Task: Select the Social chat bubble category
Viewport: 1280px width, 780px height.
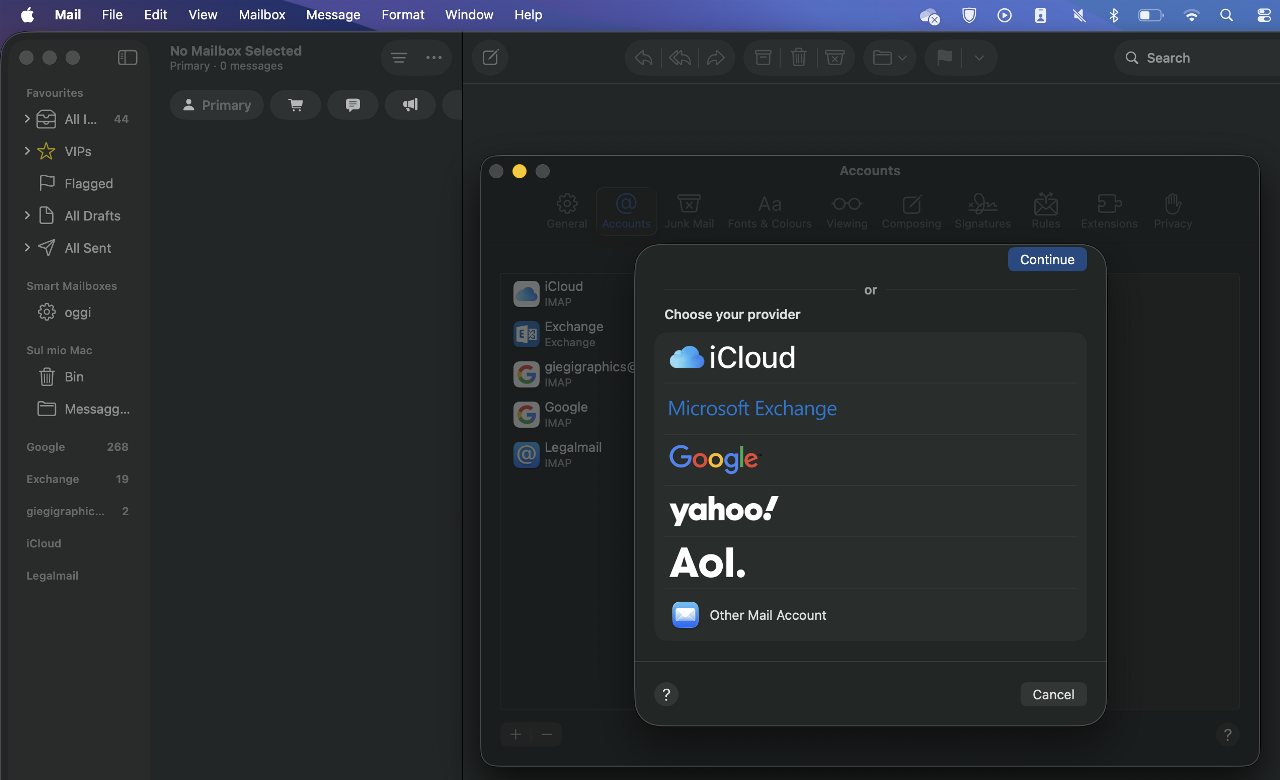Action: 352,105
